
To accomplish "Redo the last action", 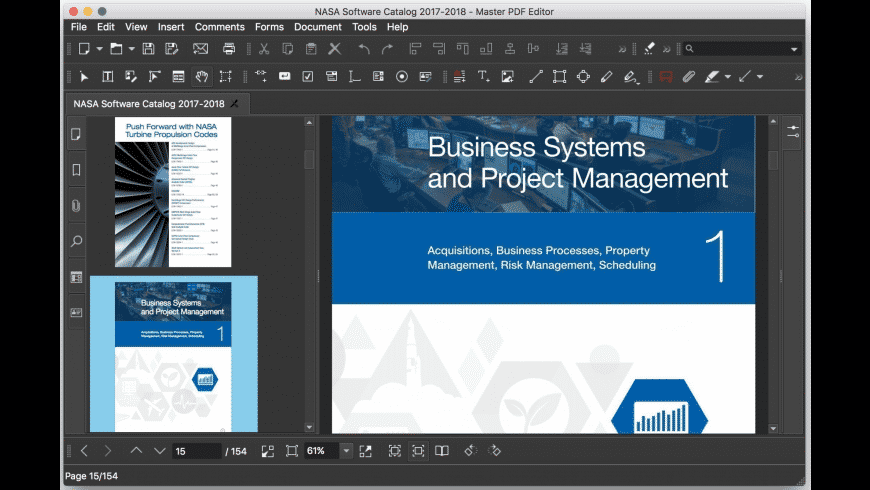I will pyautogui.click(x=387, y=49).
